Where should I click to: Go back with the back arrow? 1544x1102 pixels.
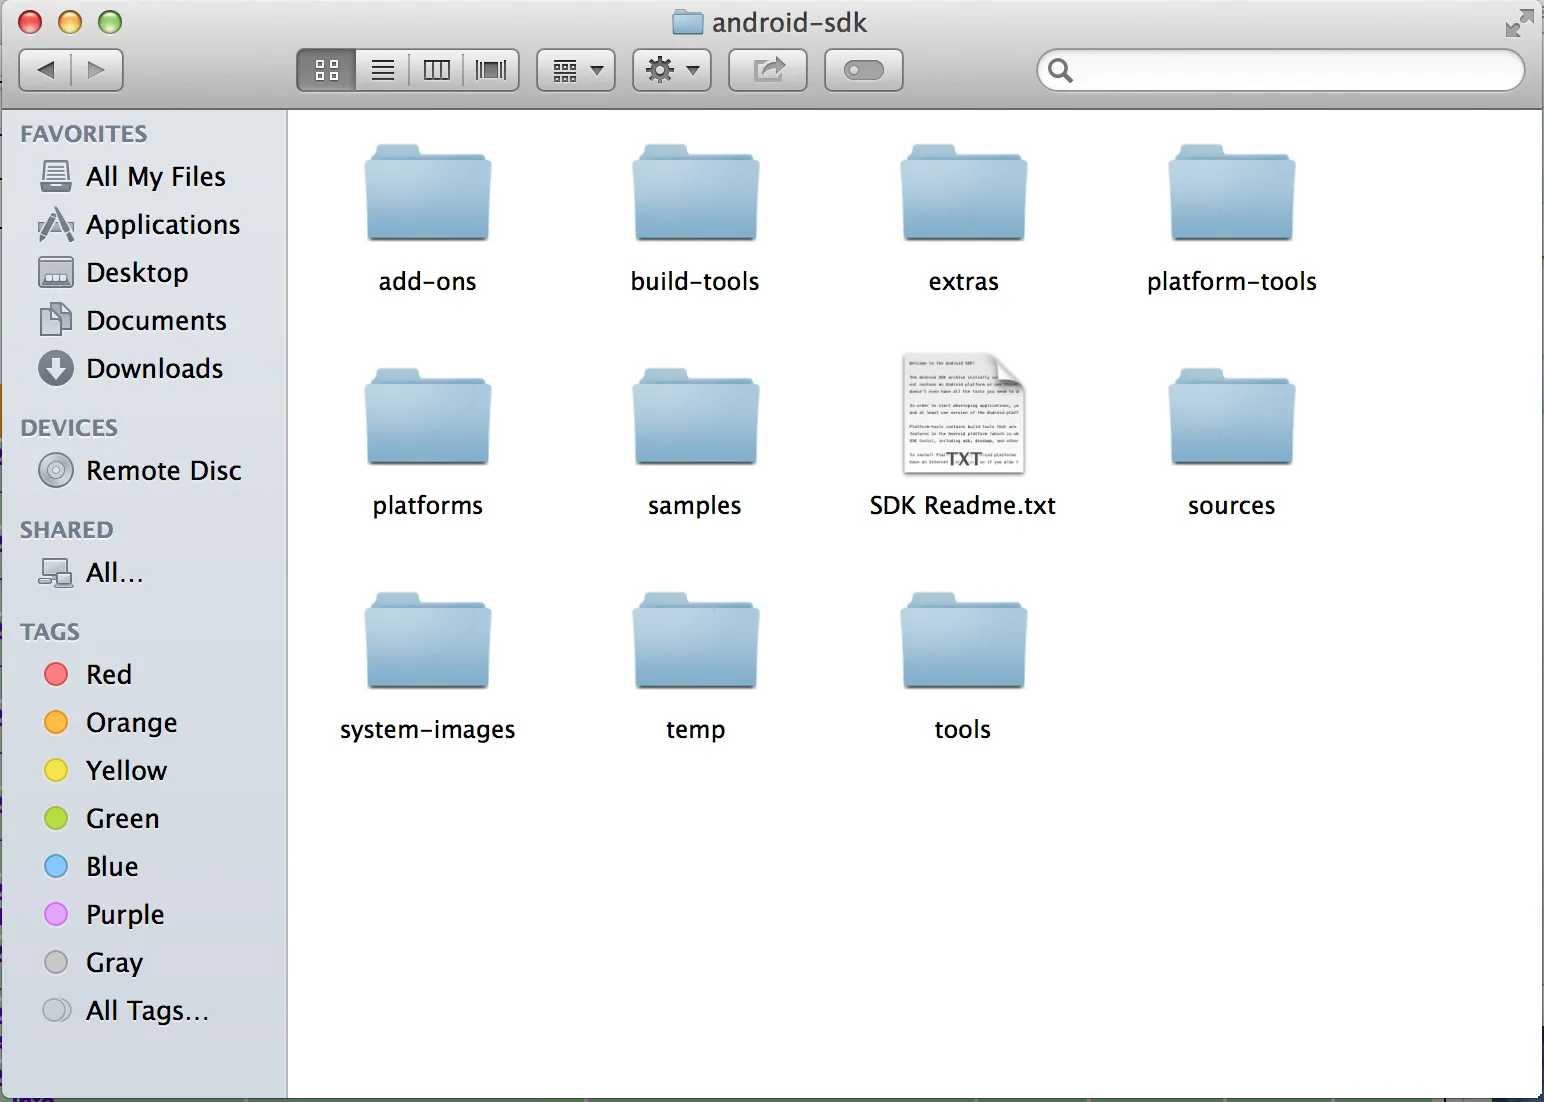click(x=45, y=70)
